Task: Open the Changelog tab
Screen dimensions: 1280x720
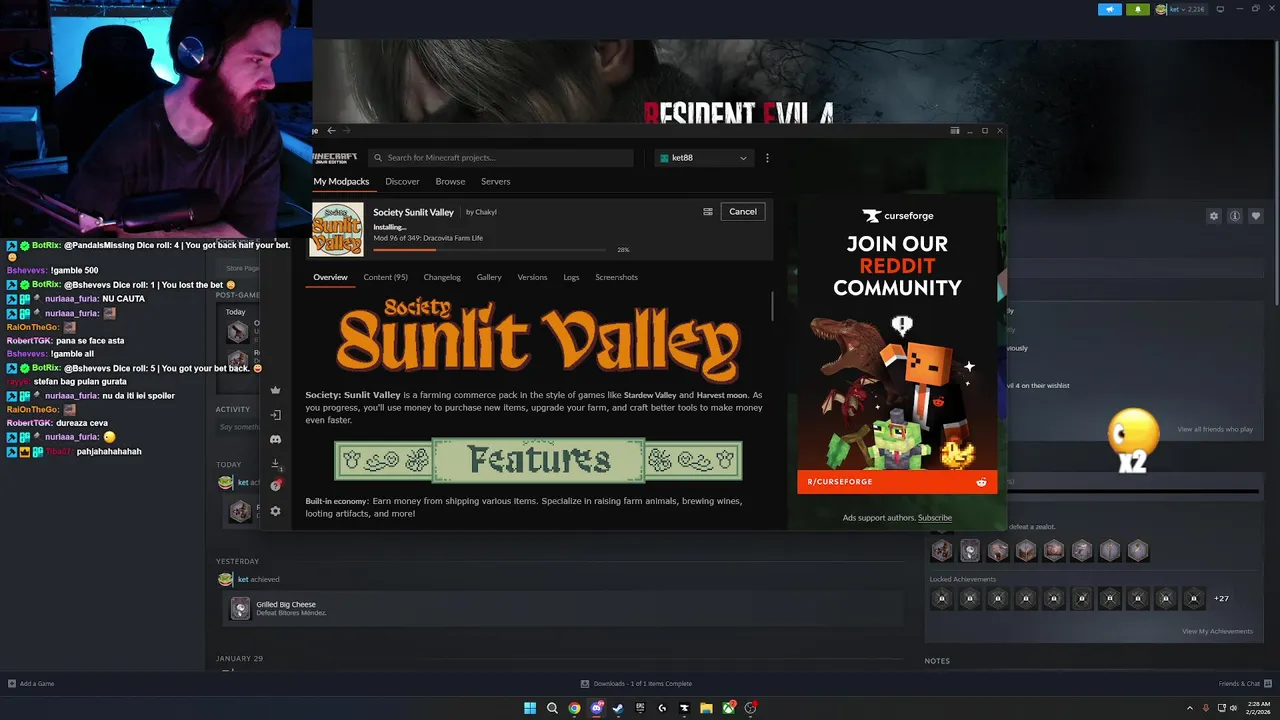Action: pos(442,277)
